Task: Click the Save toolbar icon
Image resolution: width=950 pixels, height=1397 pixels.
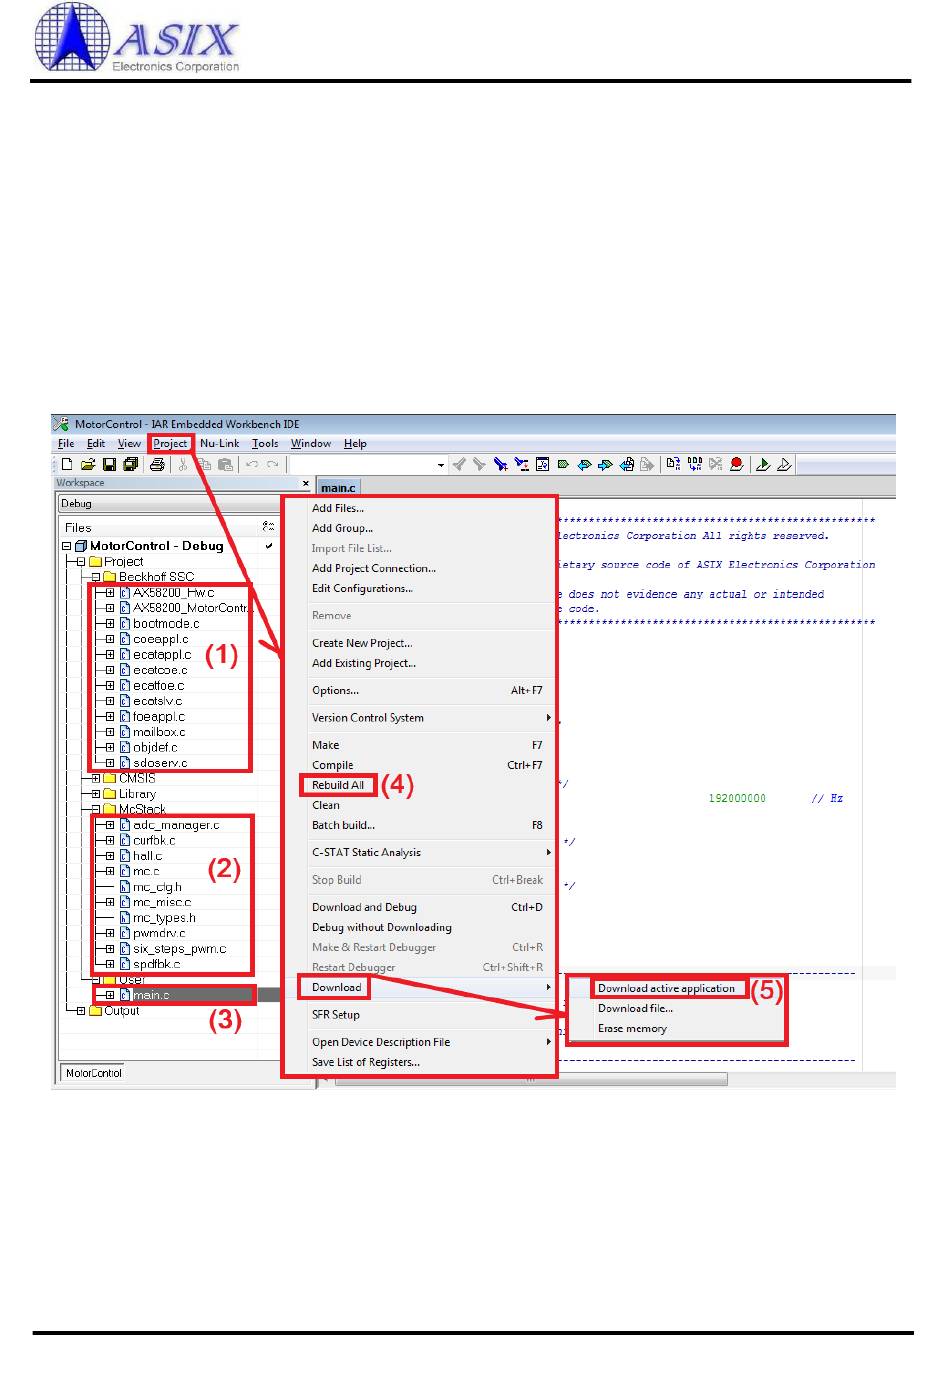Action: tap(108, 464)
